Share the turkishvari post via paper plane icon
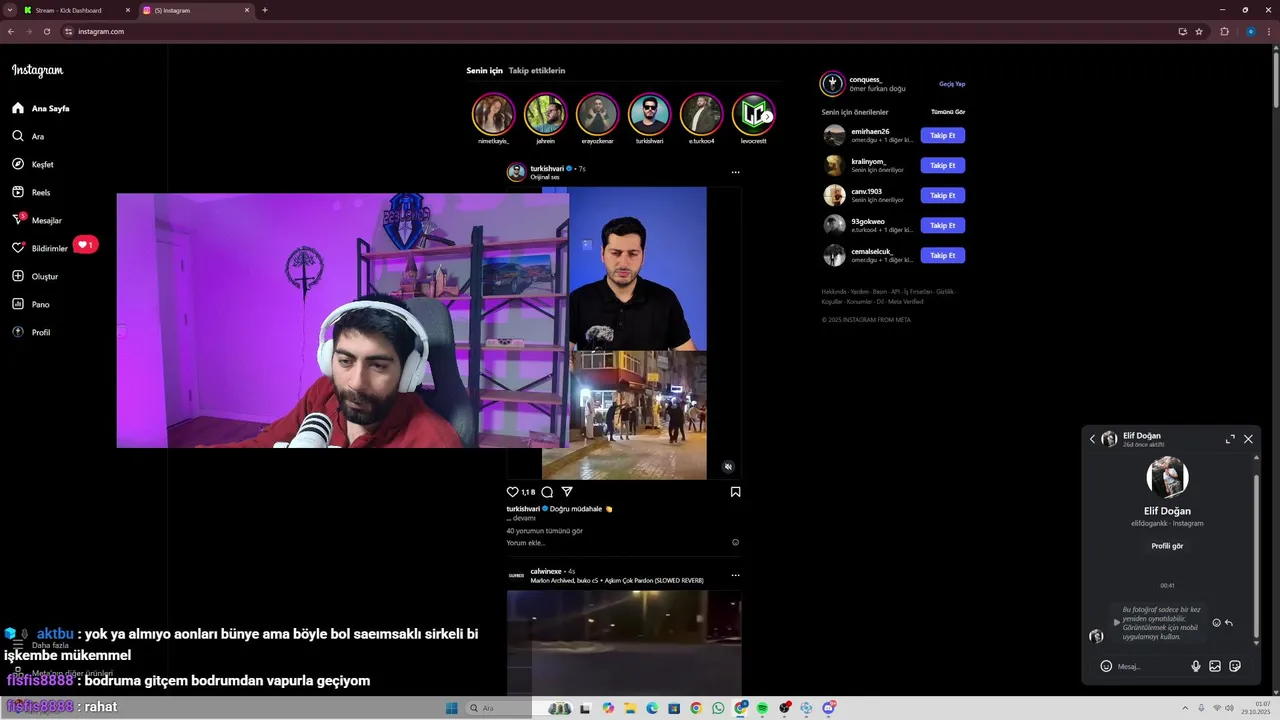 [567, 492]
